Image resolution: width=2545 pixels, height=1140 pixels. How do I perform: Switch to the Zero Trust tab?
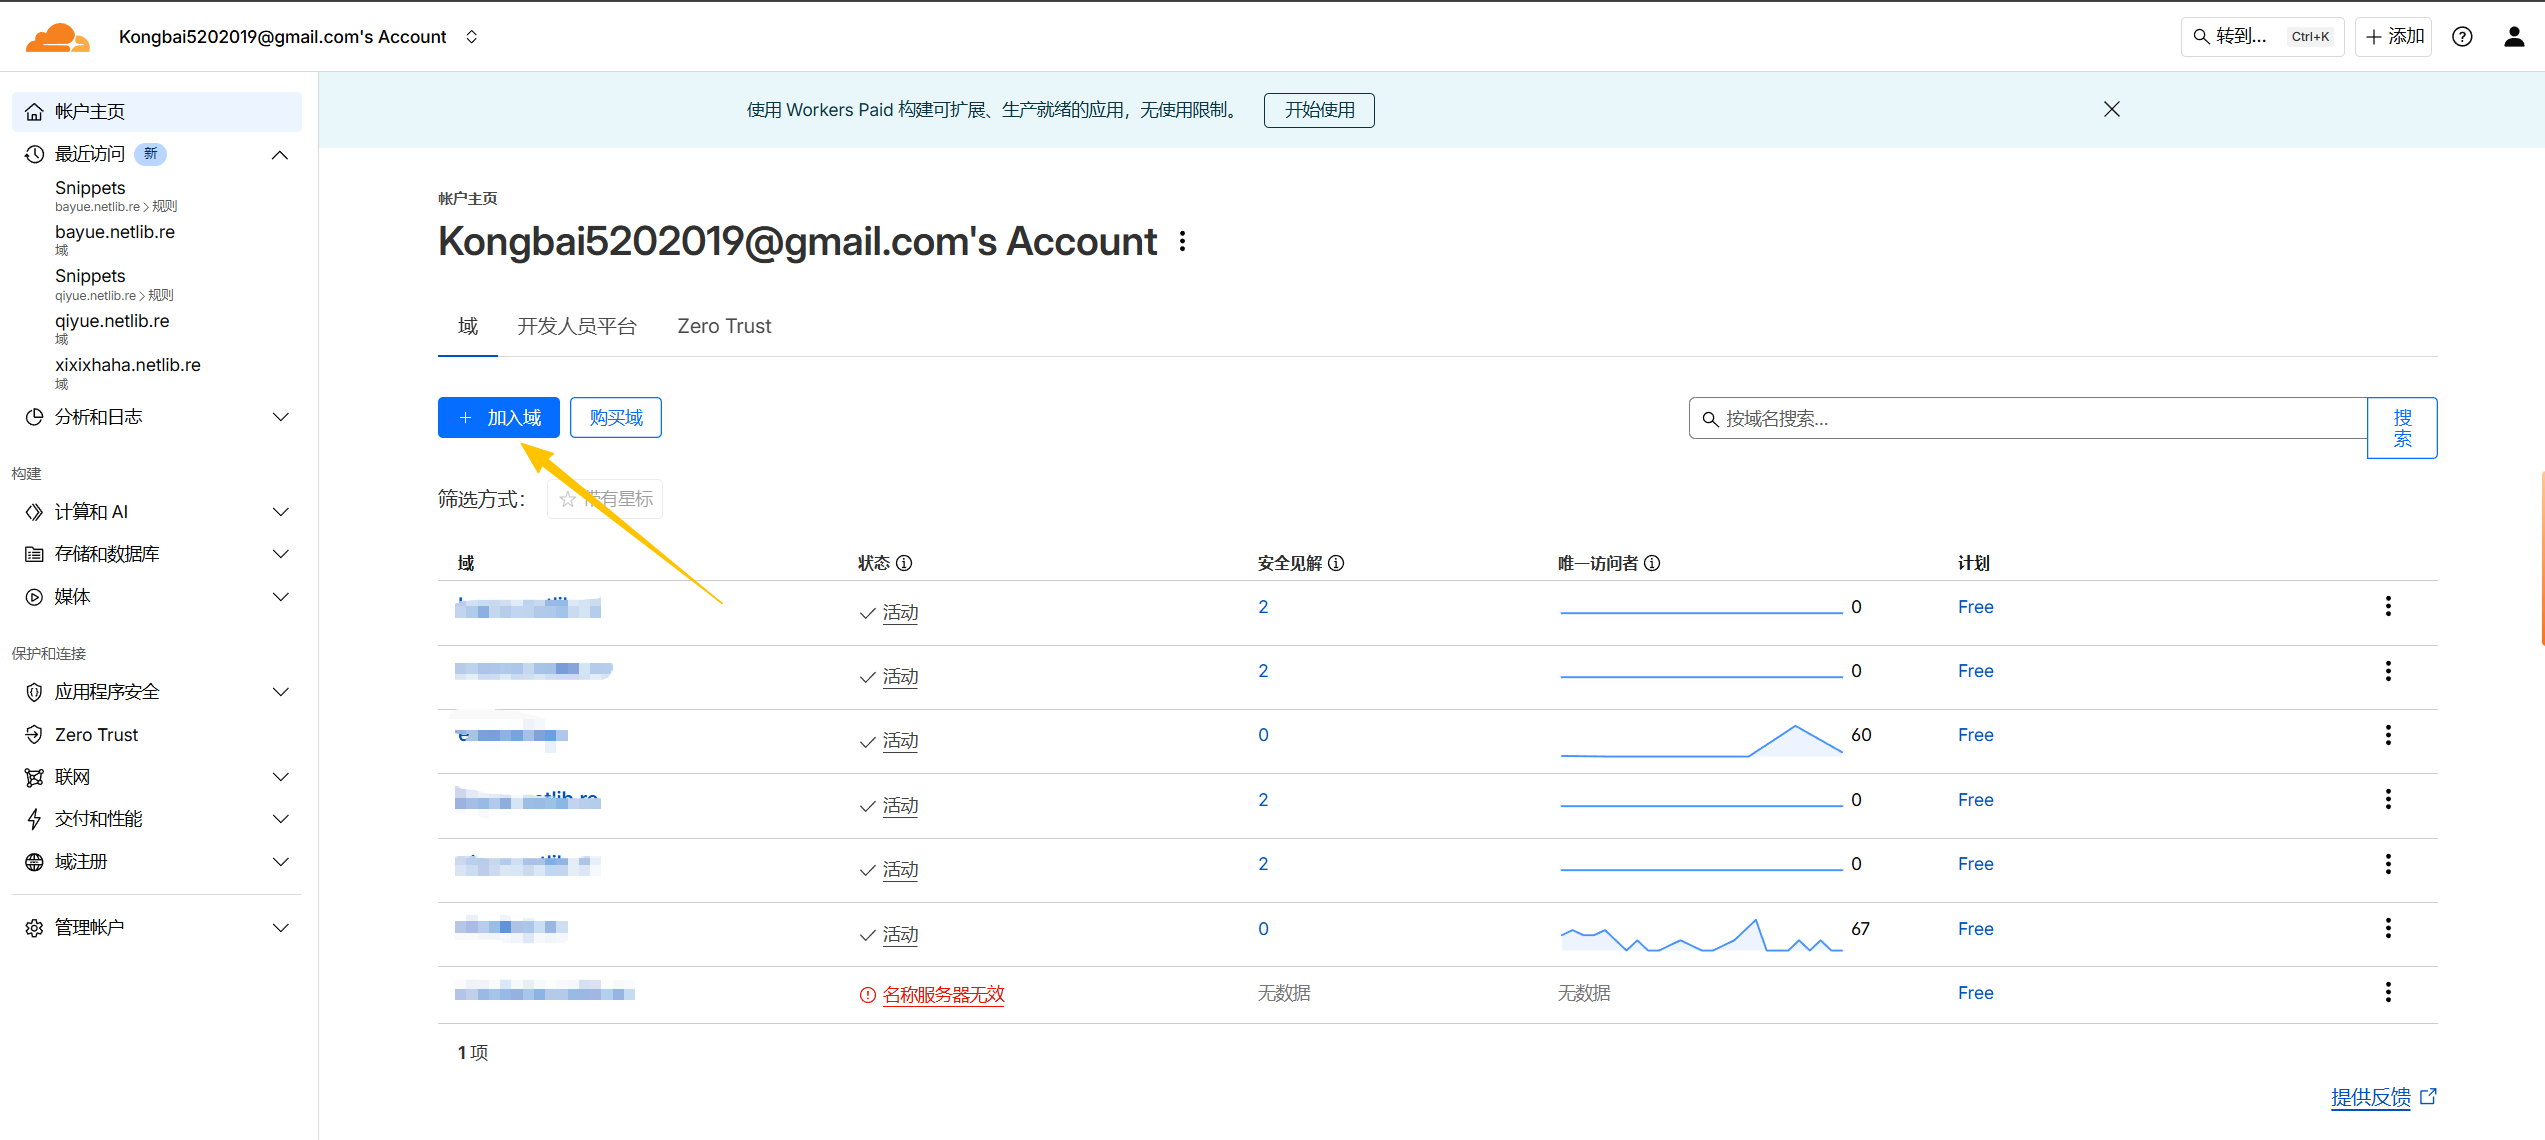[x=724, y=326]
